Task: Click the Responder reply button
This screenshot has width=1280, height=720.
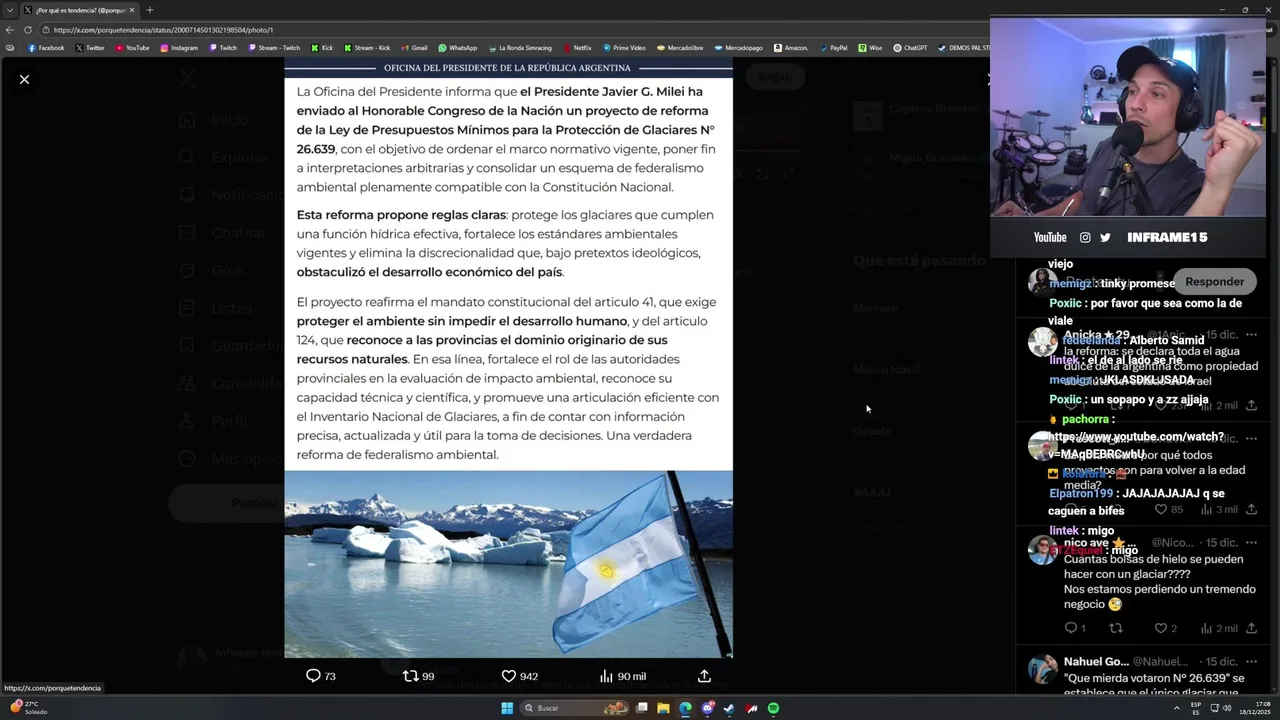Action: pos(1214,282)
